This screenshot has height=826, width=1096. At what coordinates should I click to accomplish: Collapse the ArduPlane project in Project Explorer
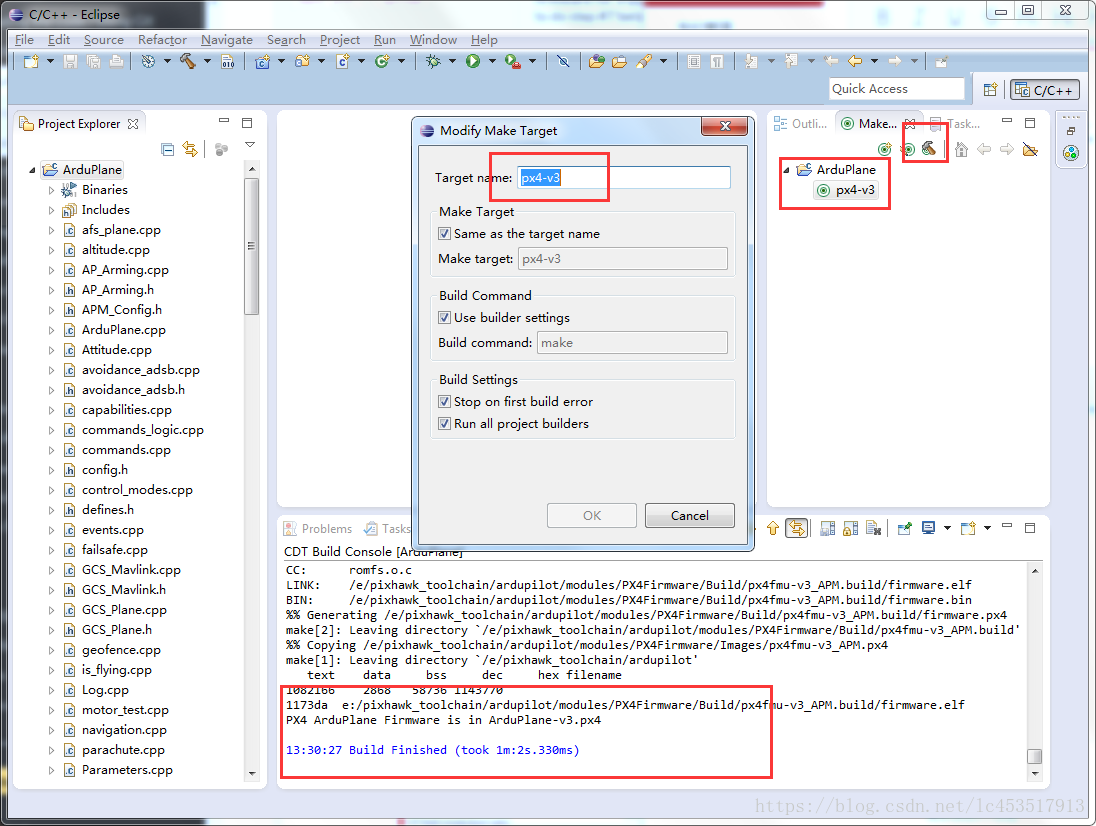(x=32, y=170)
